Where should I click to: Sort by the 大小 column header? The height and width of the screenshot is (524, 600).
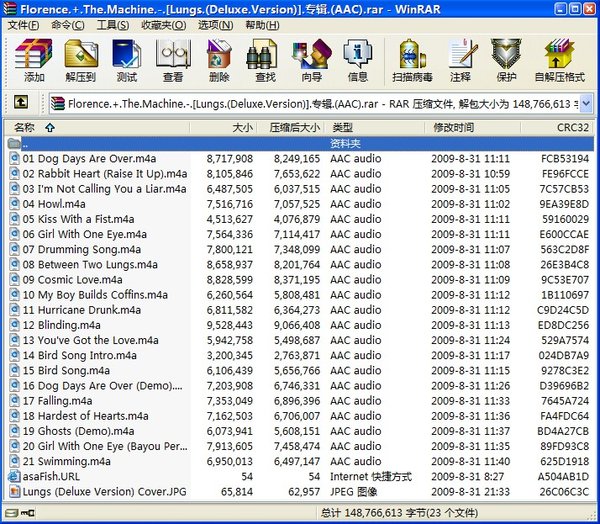(223, 127)
